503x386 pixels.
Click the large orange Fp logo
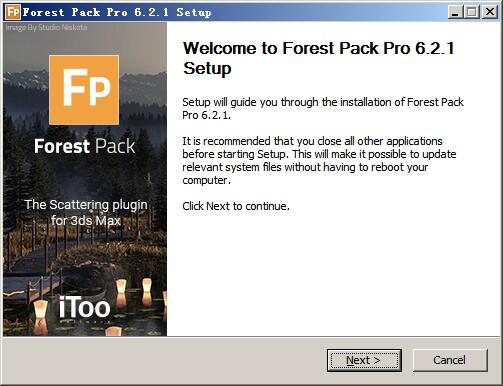(x=84, y=90)
